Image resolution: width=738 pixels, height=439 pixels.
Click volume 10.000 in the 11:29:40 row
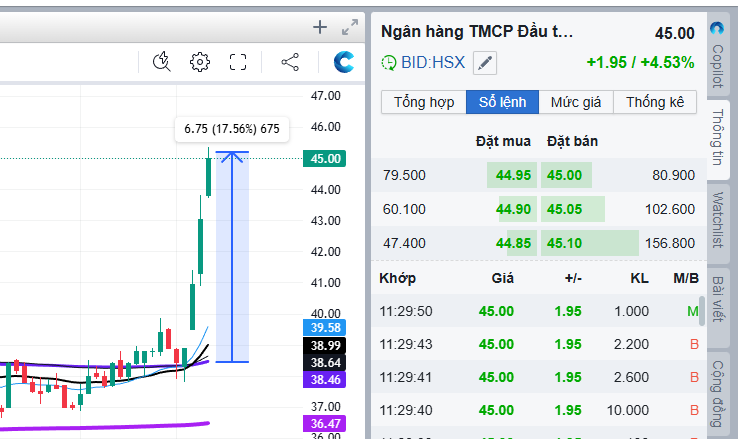point(628,410)
